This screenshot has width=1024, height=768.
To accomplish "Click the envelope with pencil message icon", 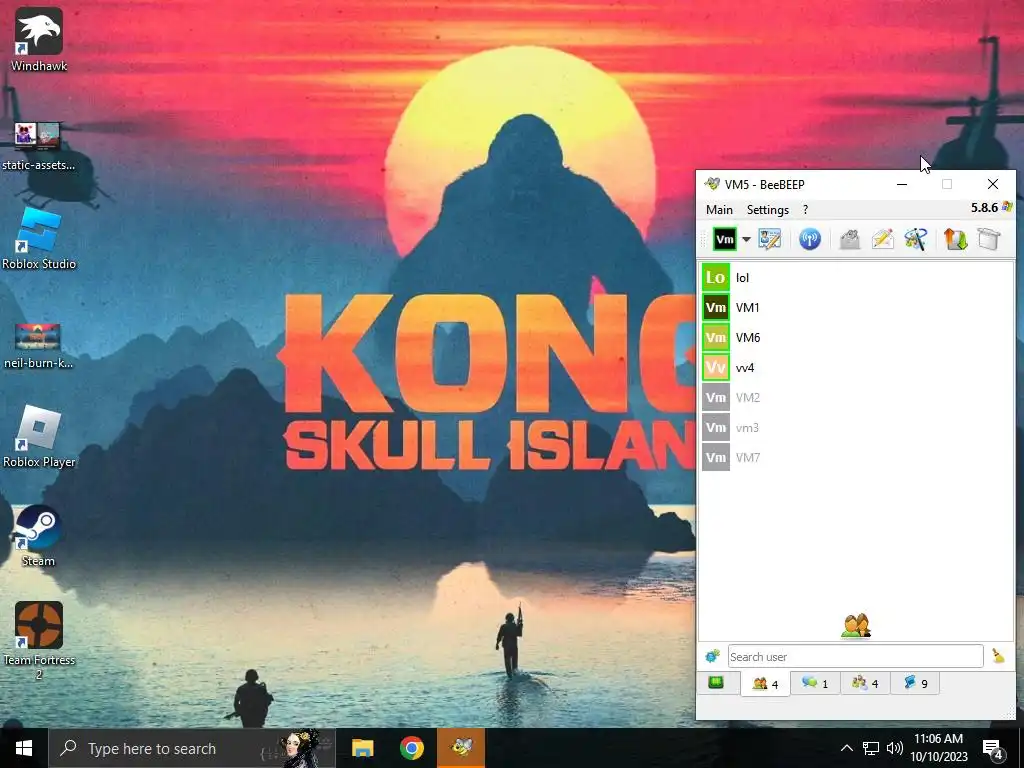I will [882, 239].
